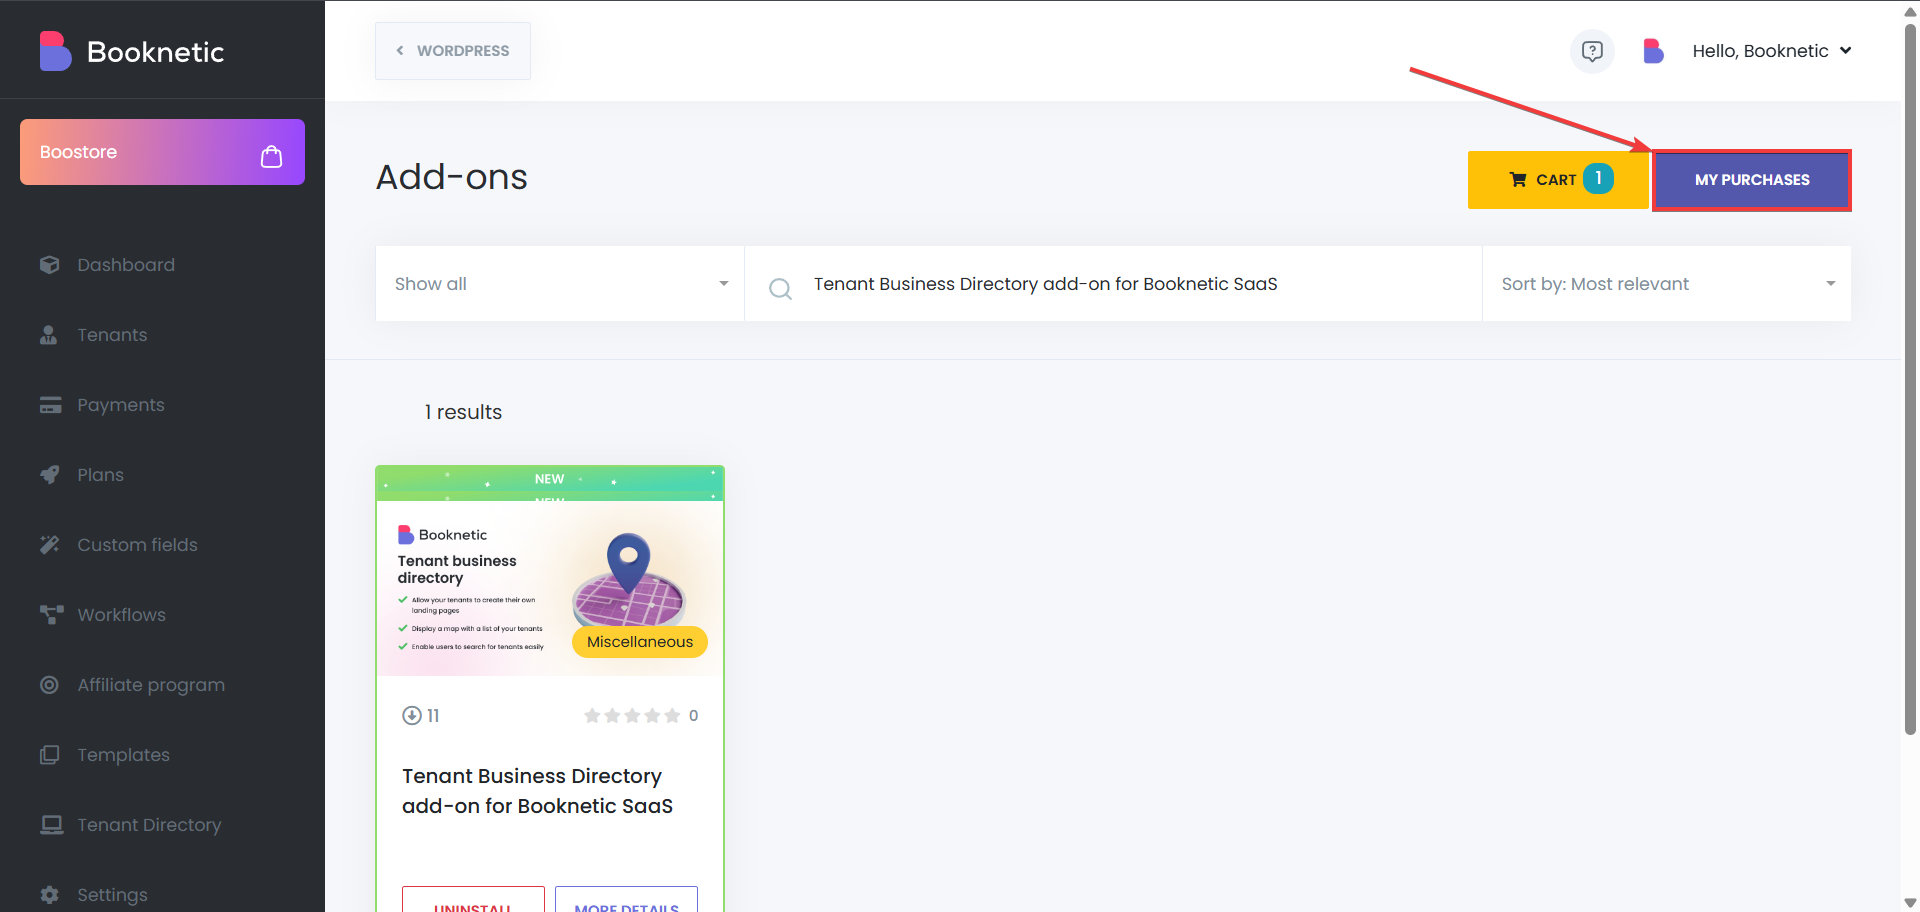
Task: Click MORE DETAILS on add-on card
Action: coord(626,899)
